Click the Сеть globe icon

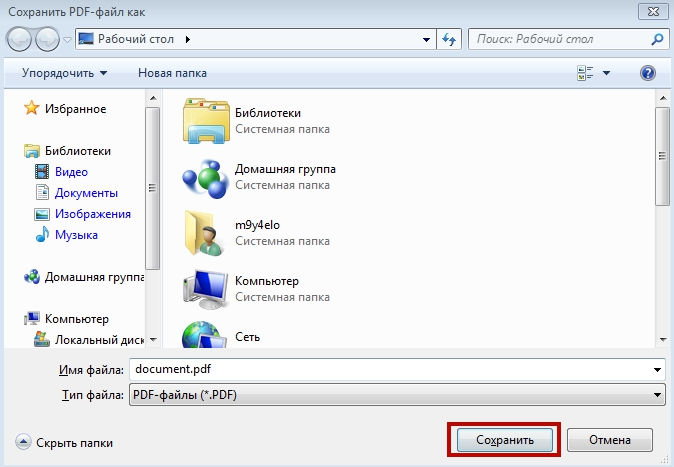point(205,335)
